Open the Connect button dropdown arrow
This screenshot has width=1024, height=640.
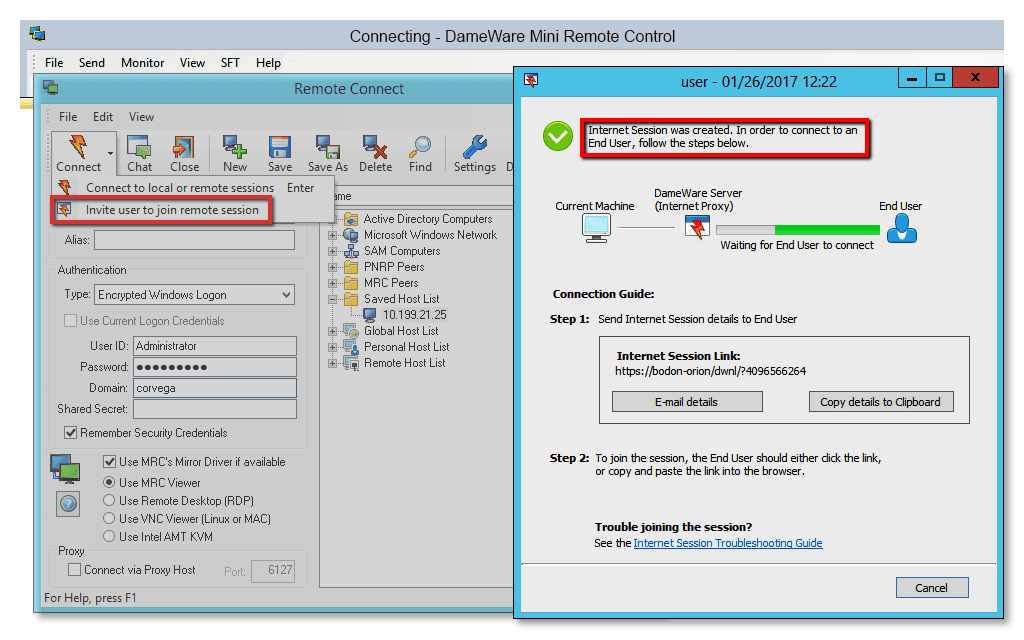110,152
